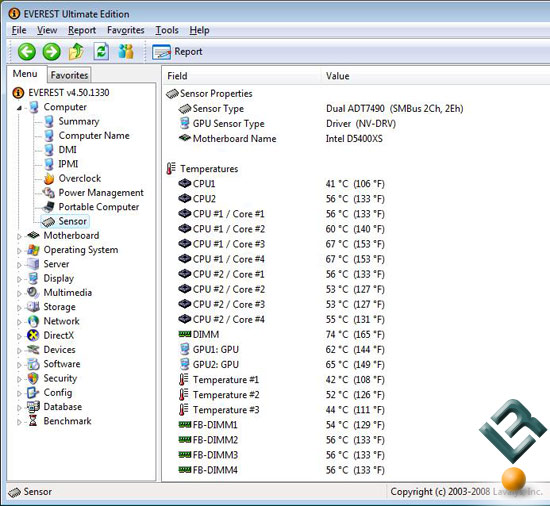The image size is (550, 506).
Task: Expand the DirectX tree node
Action: click(19, 336)
